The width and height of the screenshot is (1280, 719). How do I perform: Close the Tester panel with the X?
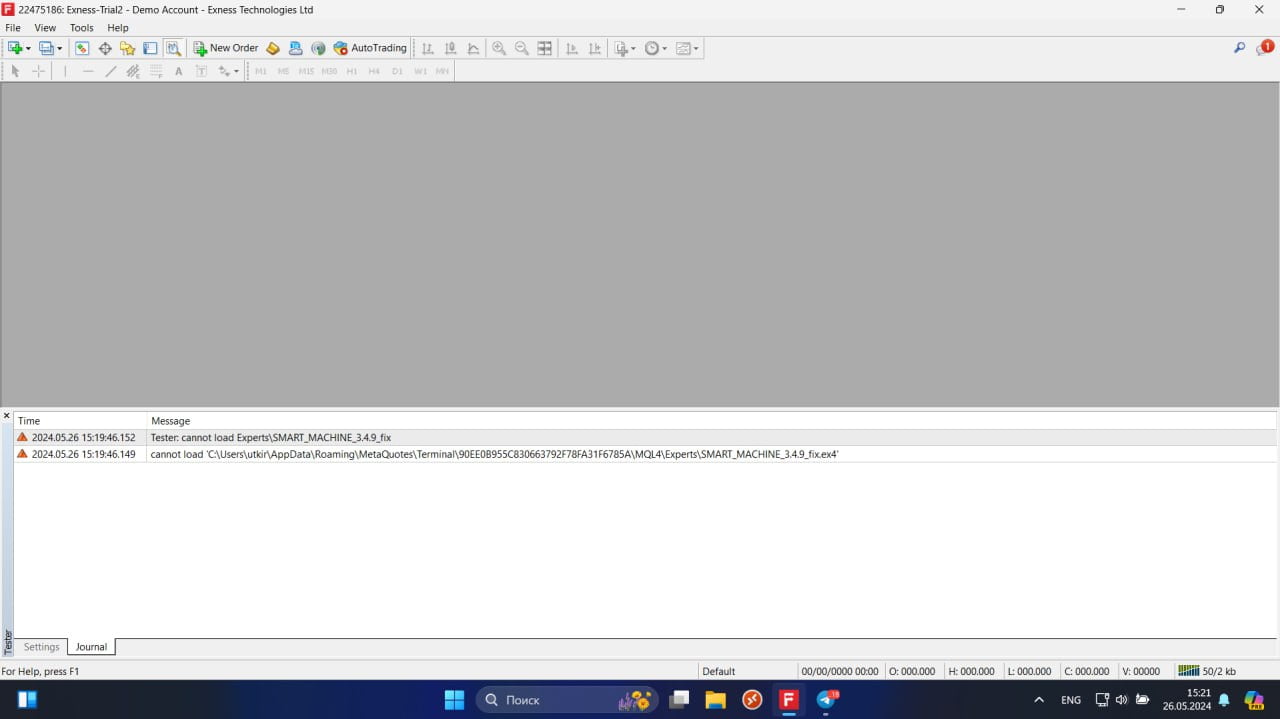[7, 416]
